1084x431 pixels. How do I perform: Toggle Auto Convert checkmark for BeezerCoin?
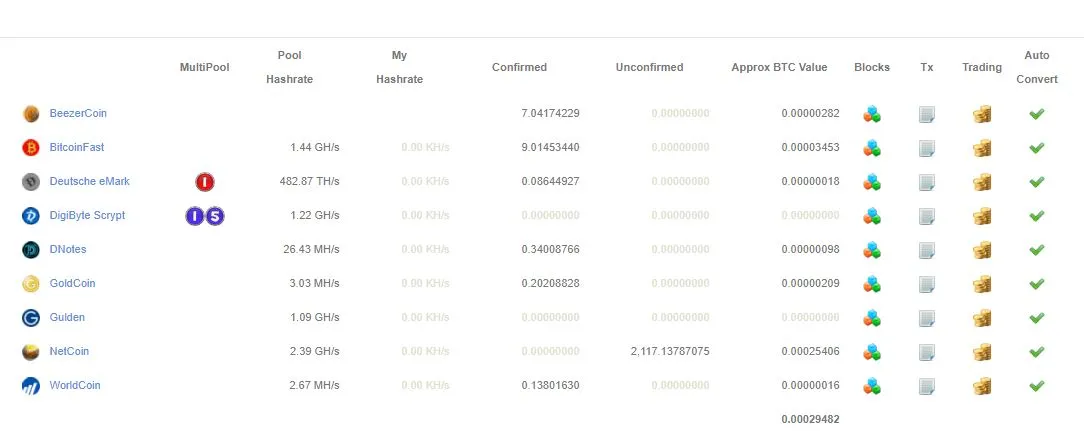1036,113
